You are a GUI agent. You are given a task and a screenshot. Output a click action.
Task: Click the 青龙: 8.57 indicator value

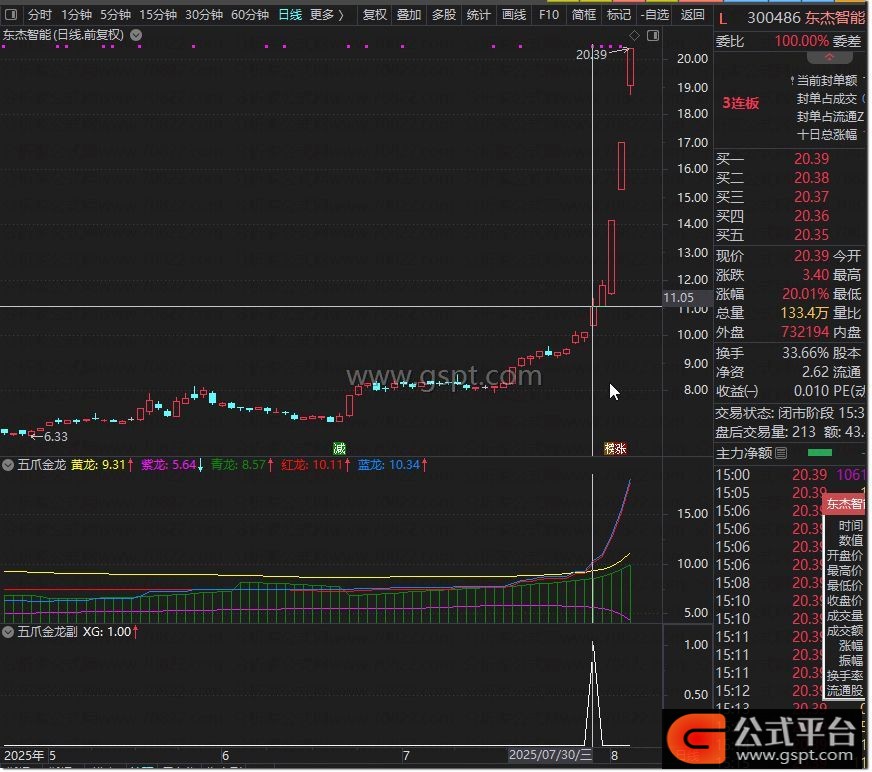click(243, 466)
